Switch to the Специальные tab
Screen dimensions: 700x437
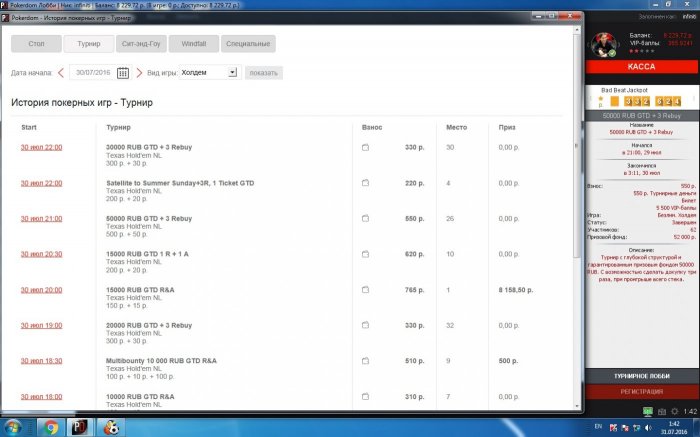[248, 44]
